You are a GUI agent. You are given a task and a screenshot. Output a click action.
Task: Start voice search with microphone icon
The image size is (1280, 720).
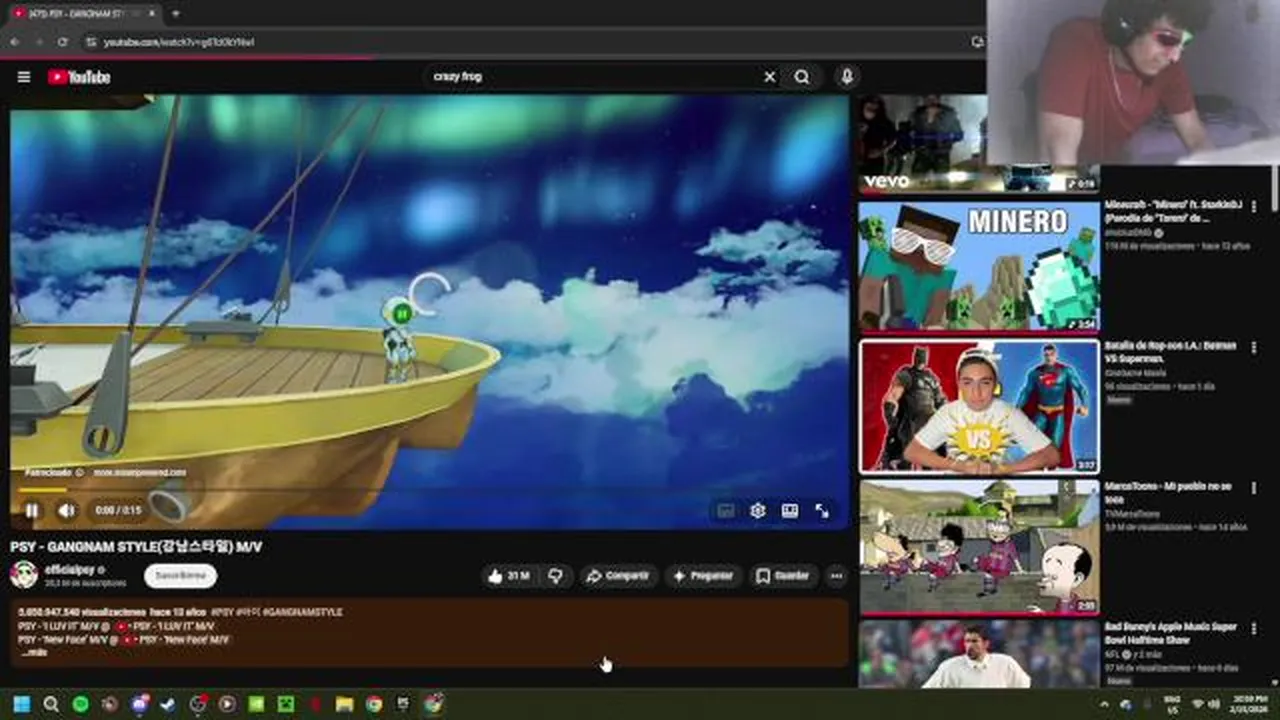847,77
